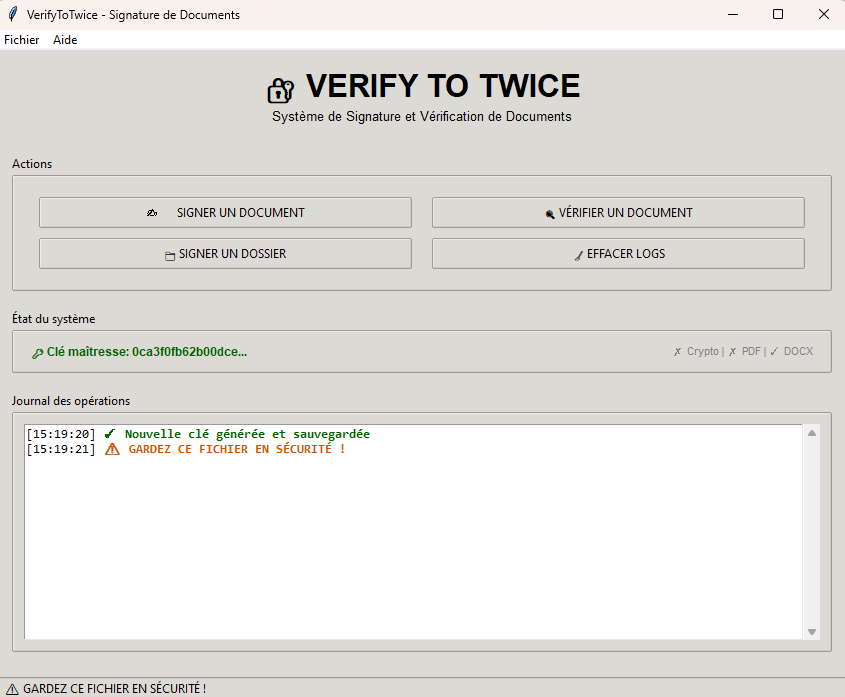845x697 pixels.
Task: Click the status bar message GARDEZ CE FICHIER
Action: (114, 689)
